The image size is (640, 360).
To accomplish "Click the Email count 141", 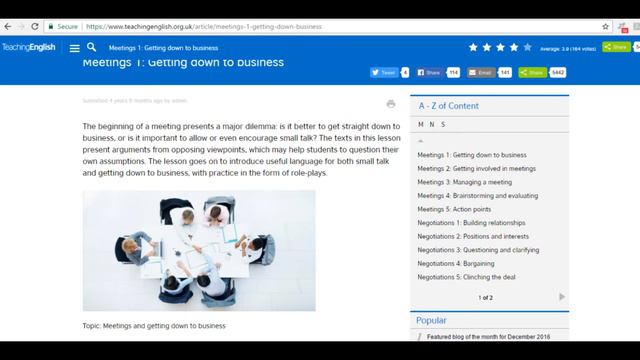I will [505, 73].
